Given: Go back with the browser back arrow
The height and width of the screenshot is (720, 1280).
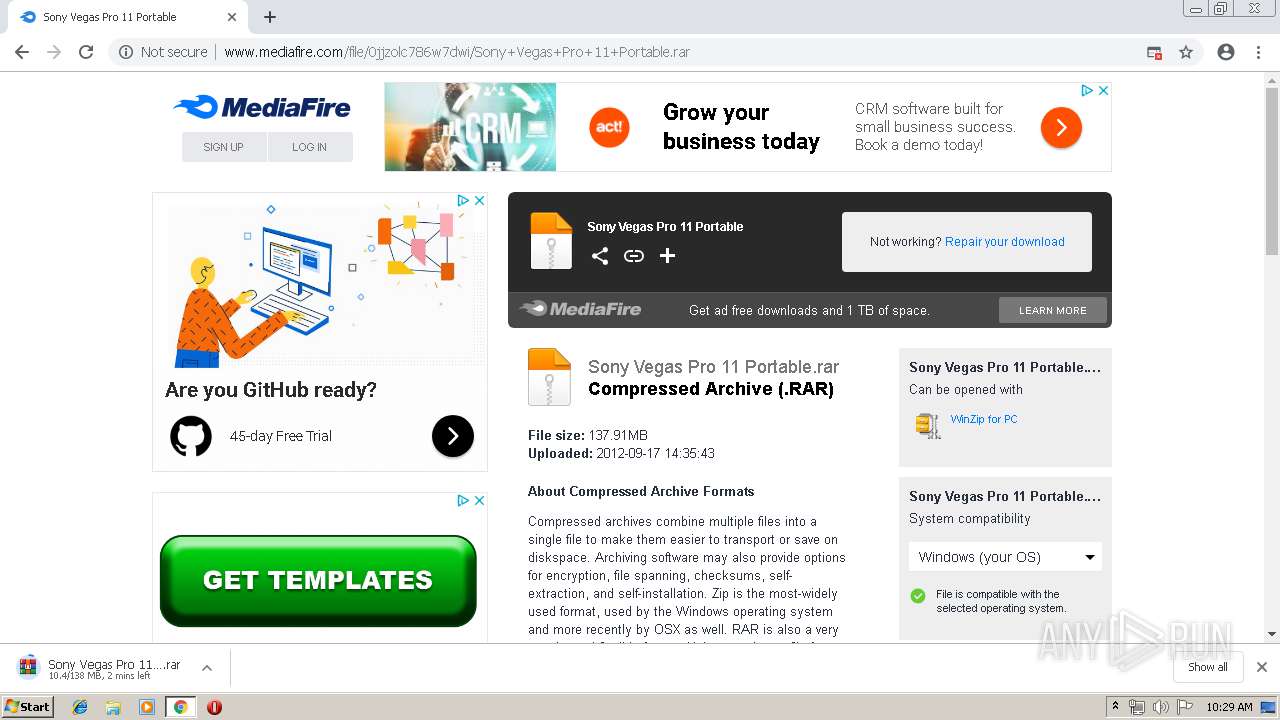Looking at the screenshot, I should 22,52.
